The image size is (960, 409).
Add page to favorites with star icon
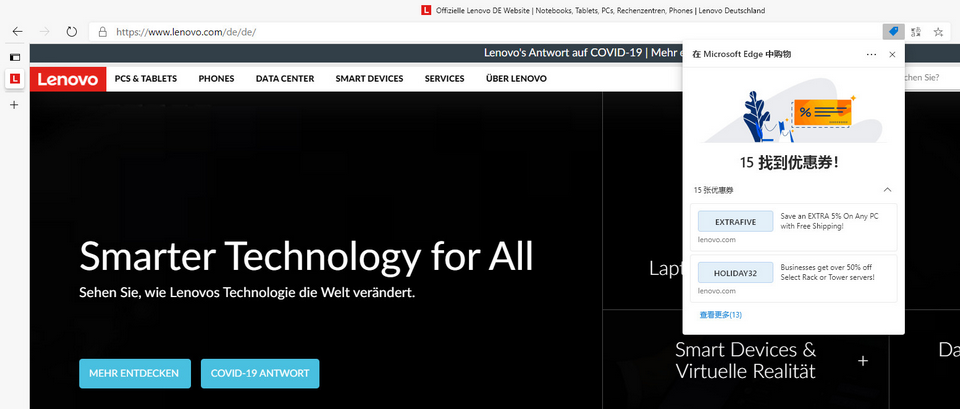click(938, 31)
